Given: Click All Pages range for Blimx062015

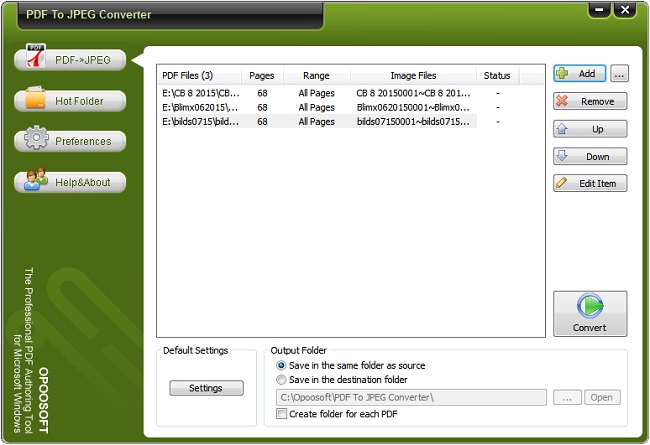Looking at the screenshot, I should (x=316, y=107).
